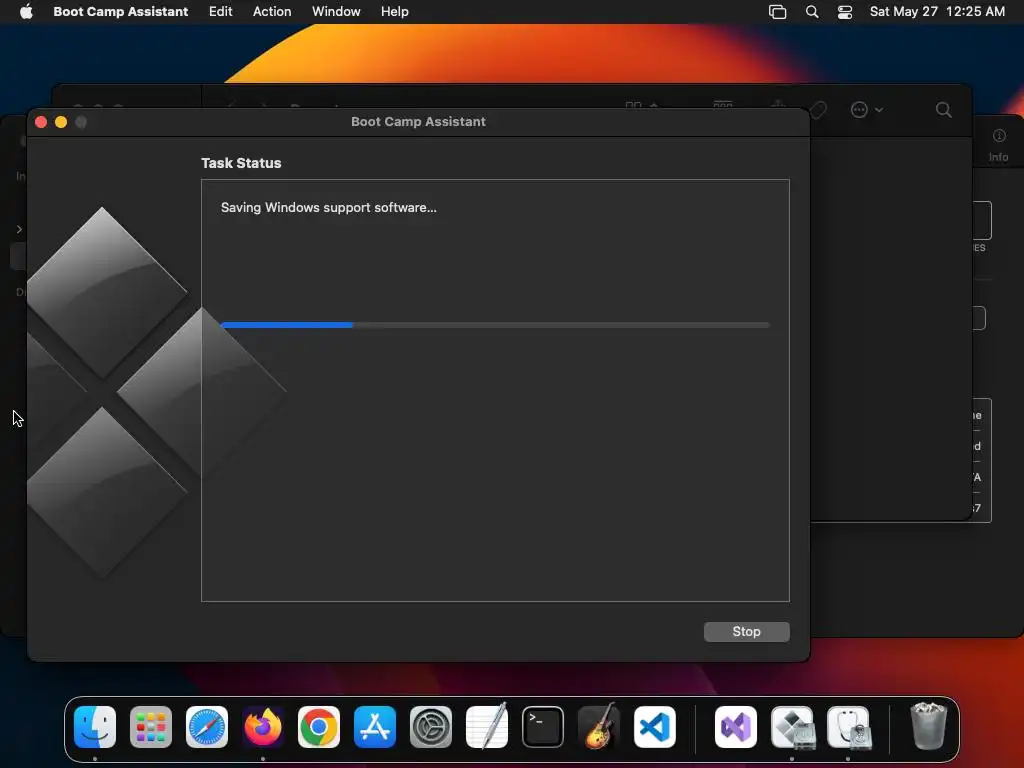1024x768 pixels.
Task: Open Spotlight search in menu bar
Action: [x=812, y=12]
